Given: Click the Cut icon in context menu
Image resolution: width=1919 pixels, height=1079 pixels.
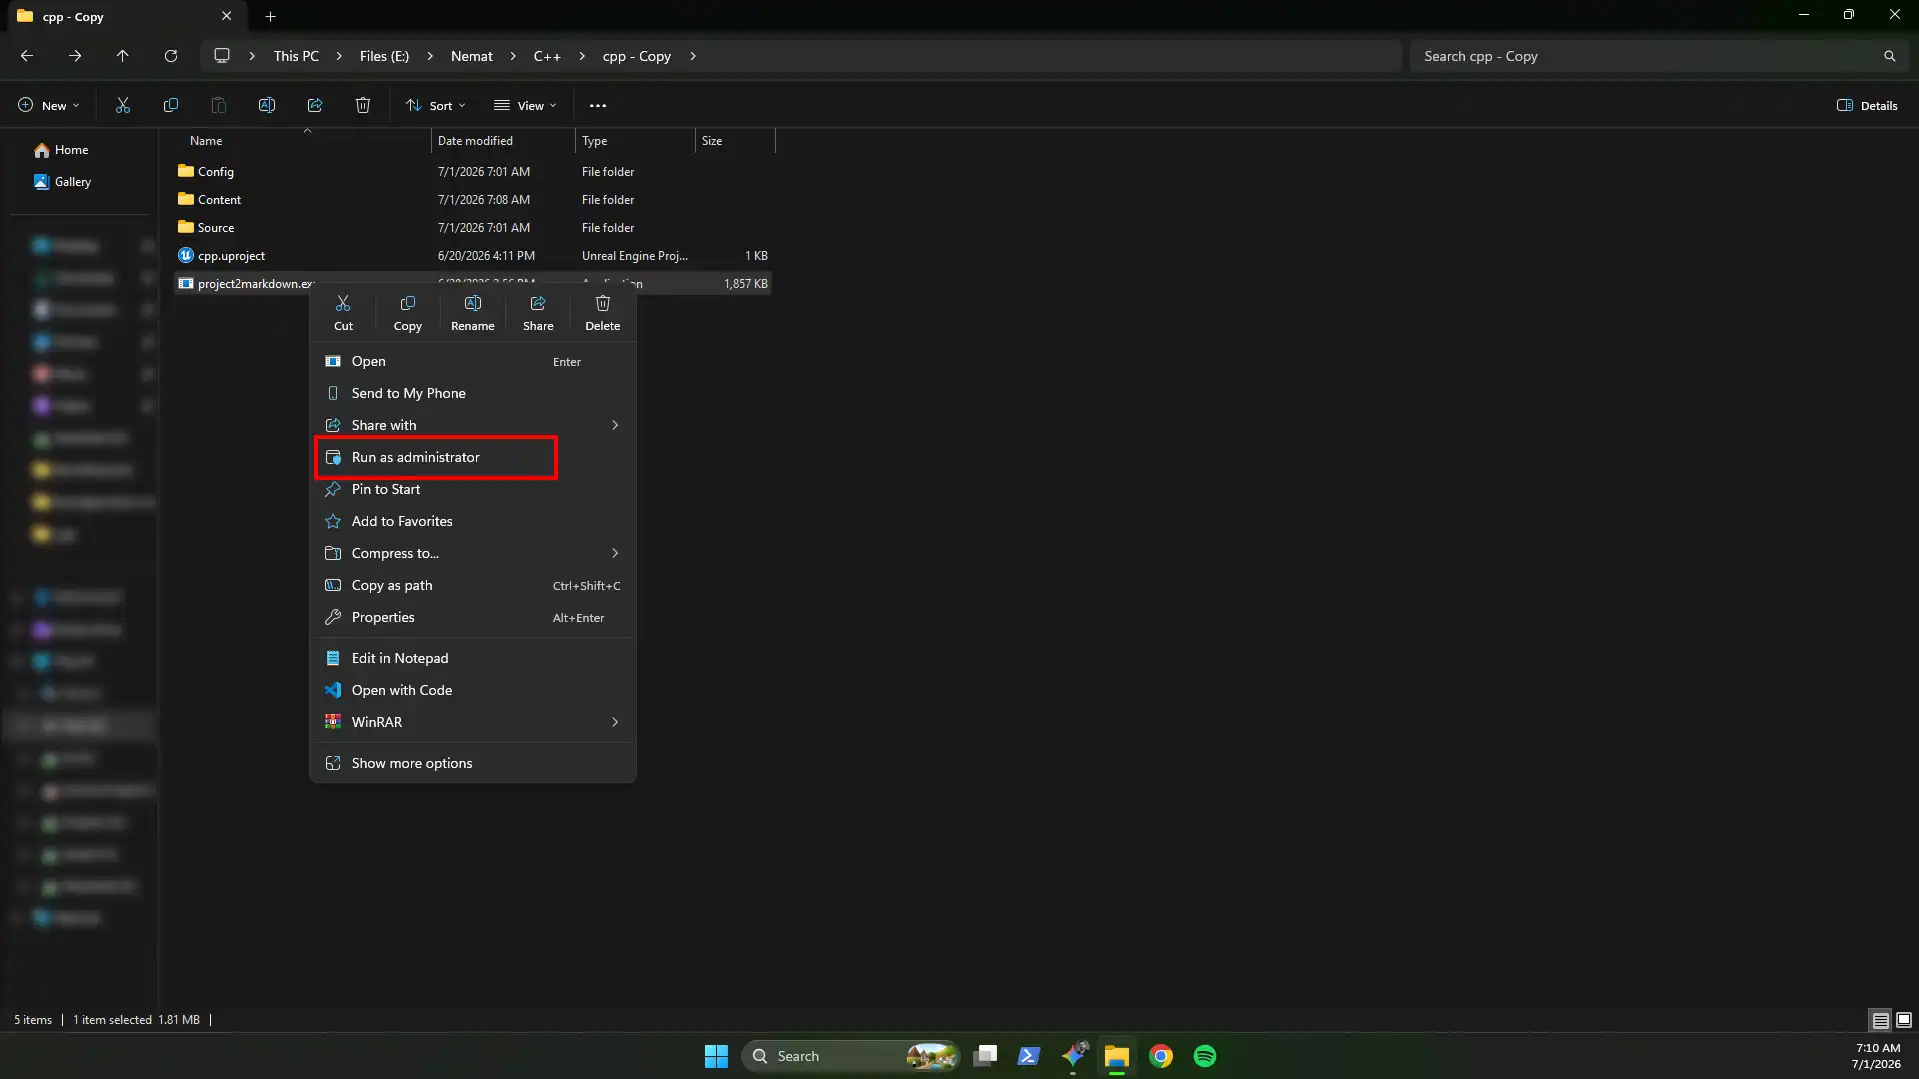Looking at the screenshot, I should tap(343, 312).
